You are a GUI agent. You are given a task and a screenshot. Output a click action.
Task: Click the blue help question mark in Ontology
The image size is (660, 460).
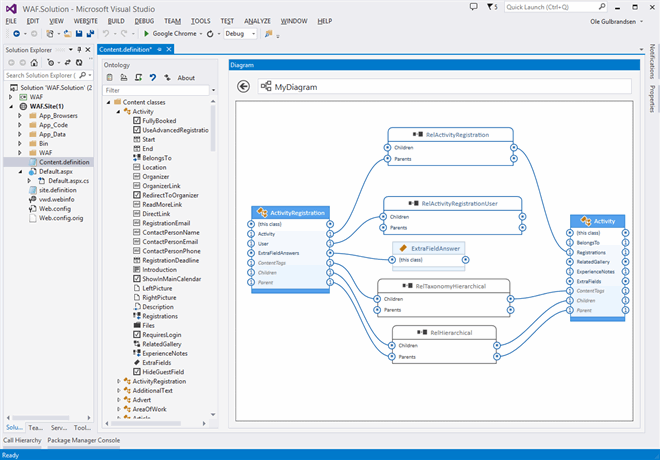pos(152,77)
